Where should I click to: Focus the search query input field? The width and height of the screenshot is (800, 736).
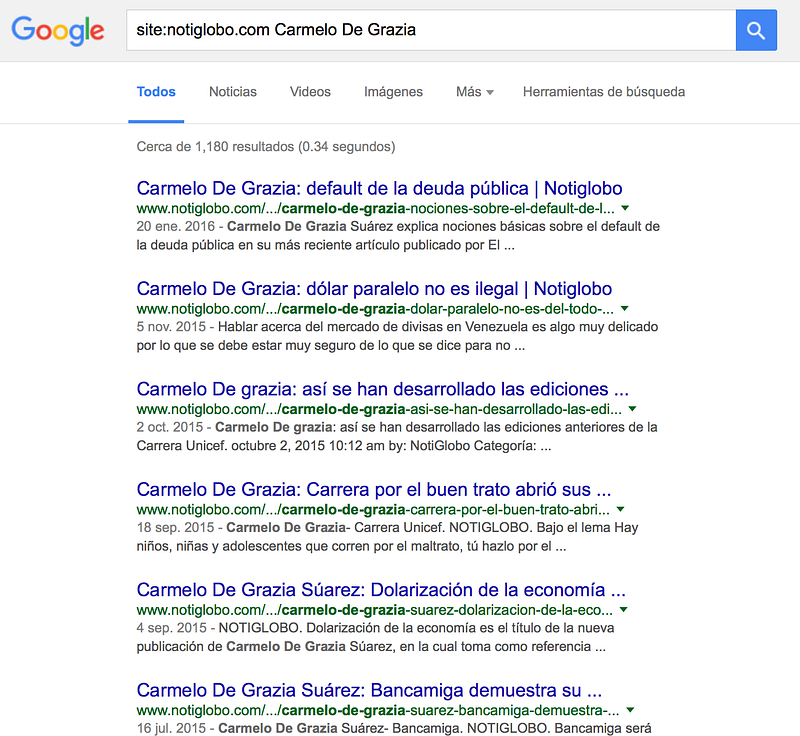pos(431,30)
